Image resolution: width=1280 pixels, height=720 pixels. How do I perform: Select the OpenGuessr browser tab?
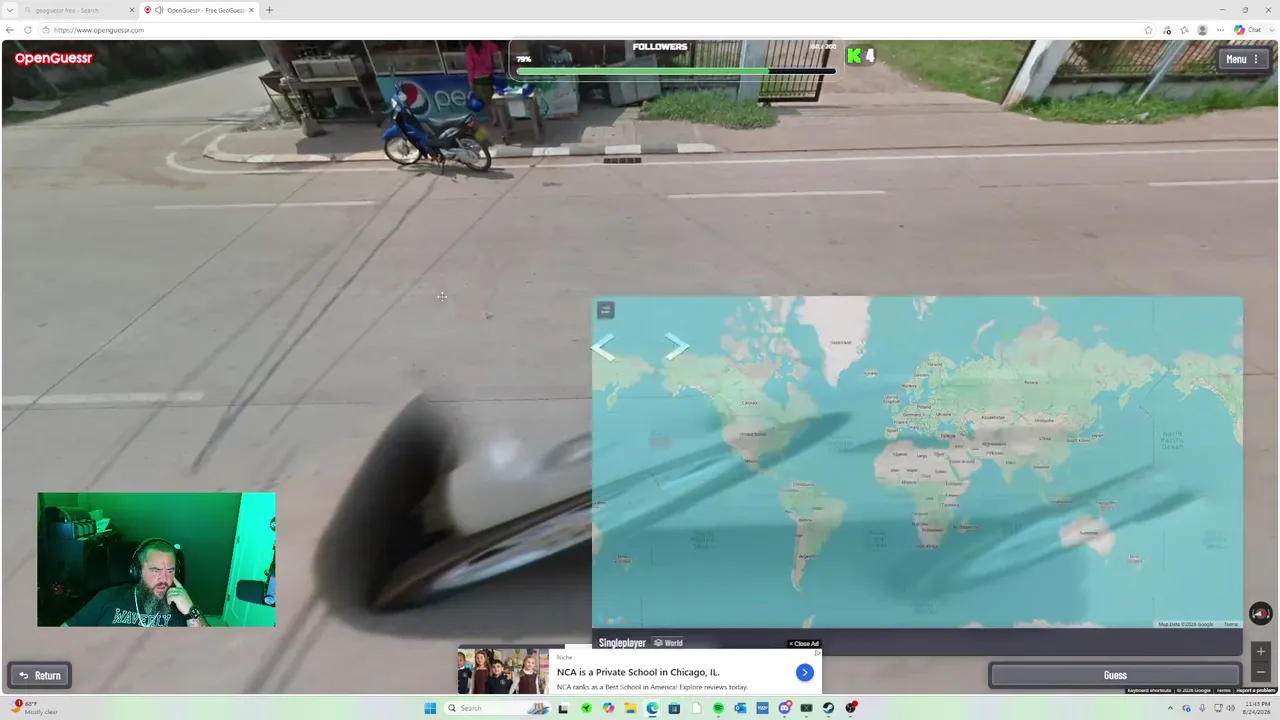tap(197, 10)
